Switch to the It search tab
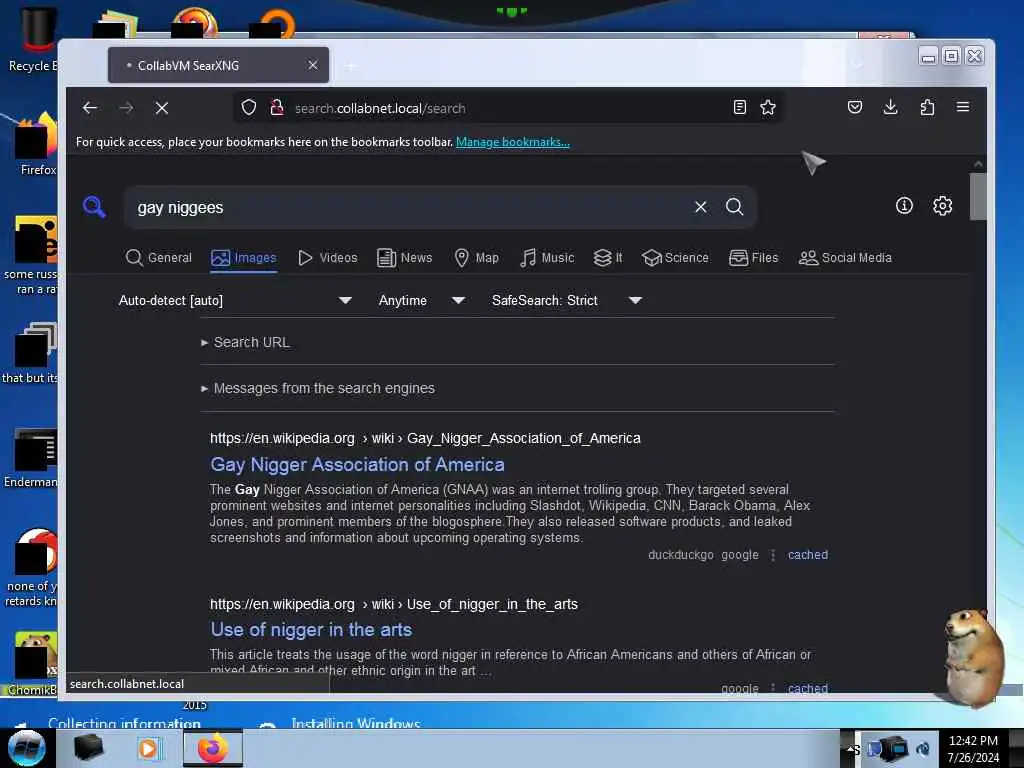The image size is (1024, 768). tap(608, 257)
